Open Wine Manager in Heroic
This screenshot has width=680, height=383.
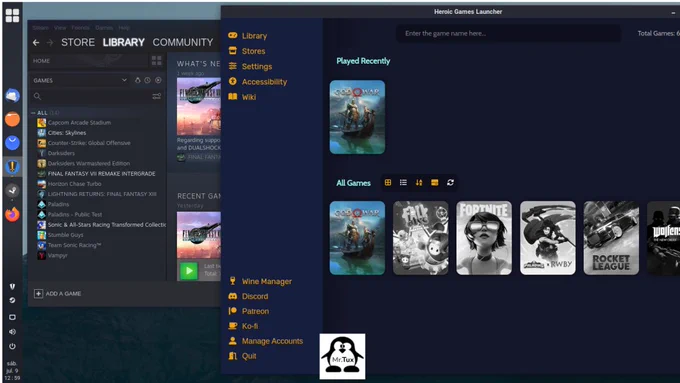[260, 282]
